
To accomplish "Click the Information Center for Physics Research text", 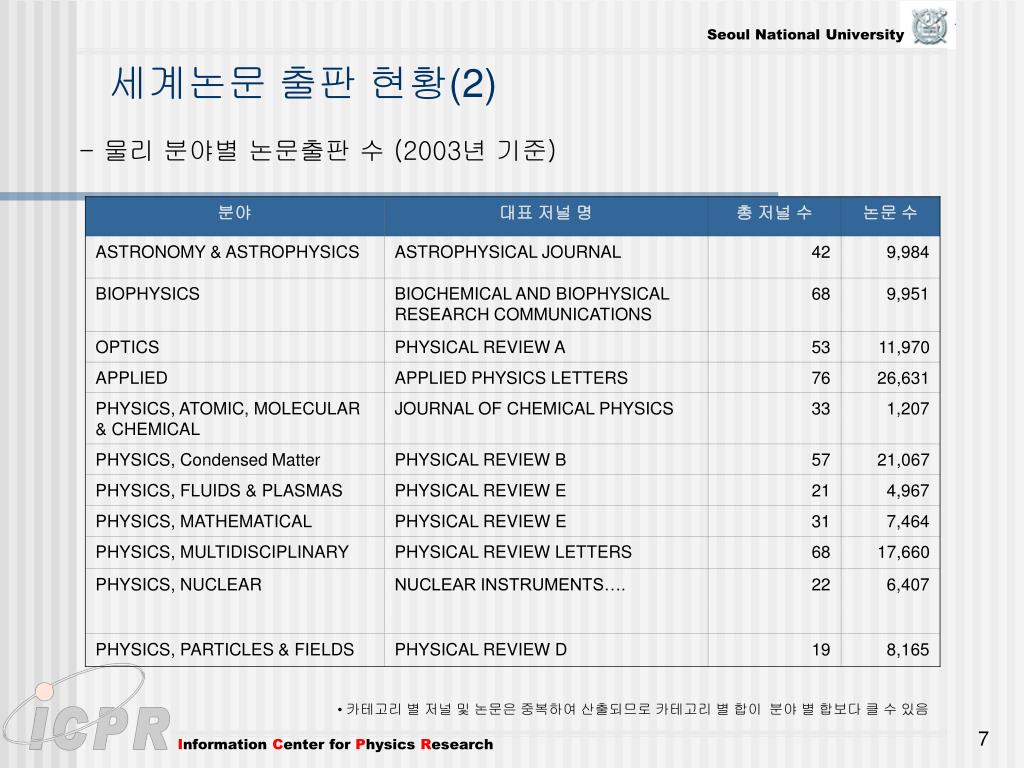I will [x=336, y=744].
